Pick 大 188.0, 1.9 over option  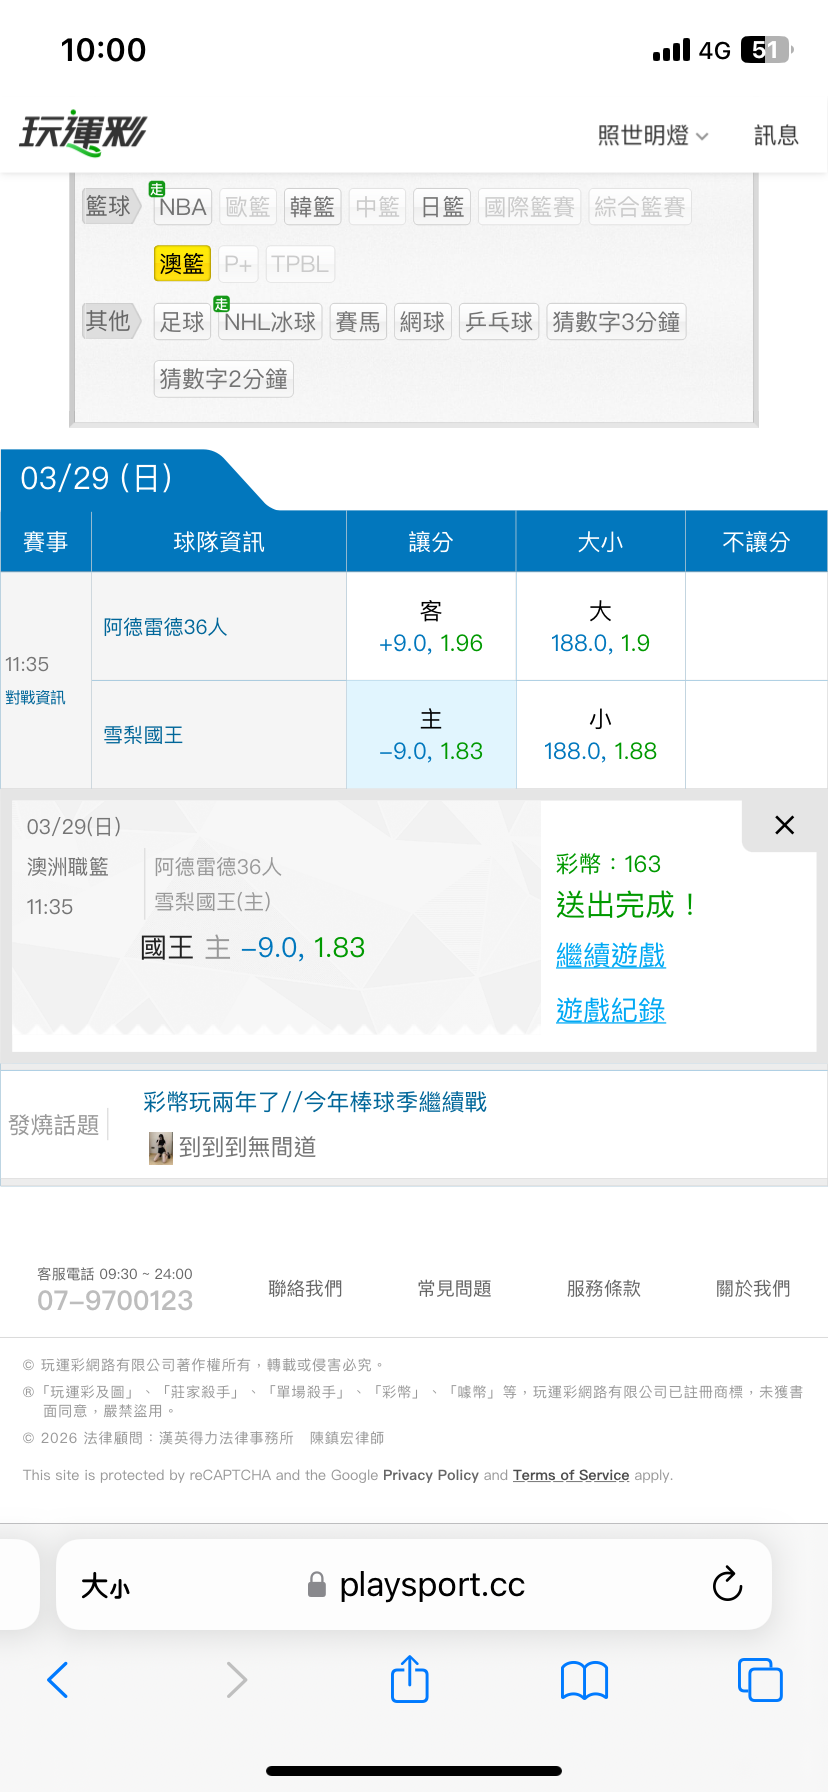tap(600, 627)
